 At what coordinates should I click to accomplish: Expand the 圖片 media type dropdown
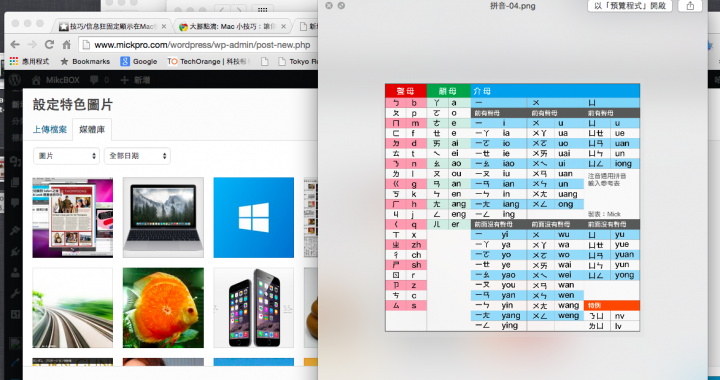point(66,156)
